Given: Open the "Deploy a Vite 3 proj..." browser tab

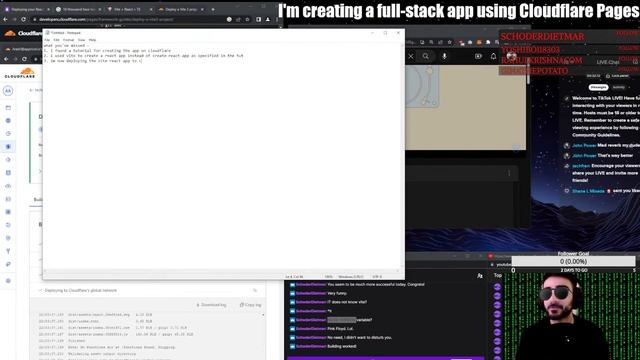Looking at the screenshot, I should [181, 9].
